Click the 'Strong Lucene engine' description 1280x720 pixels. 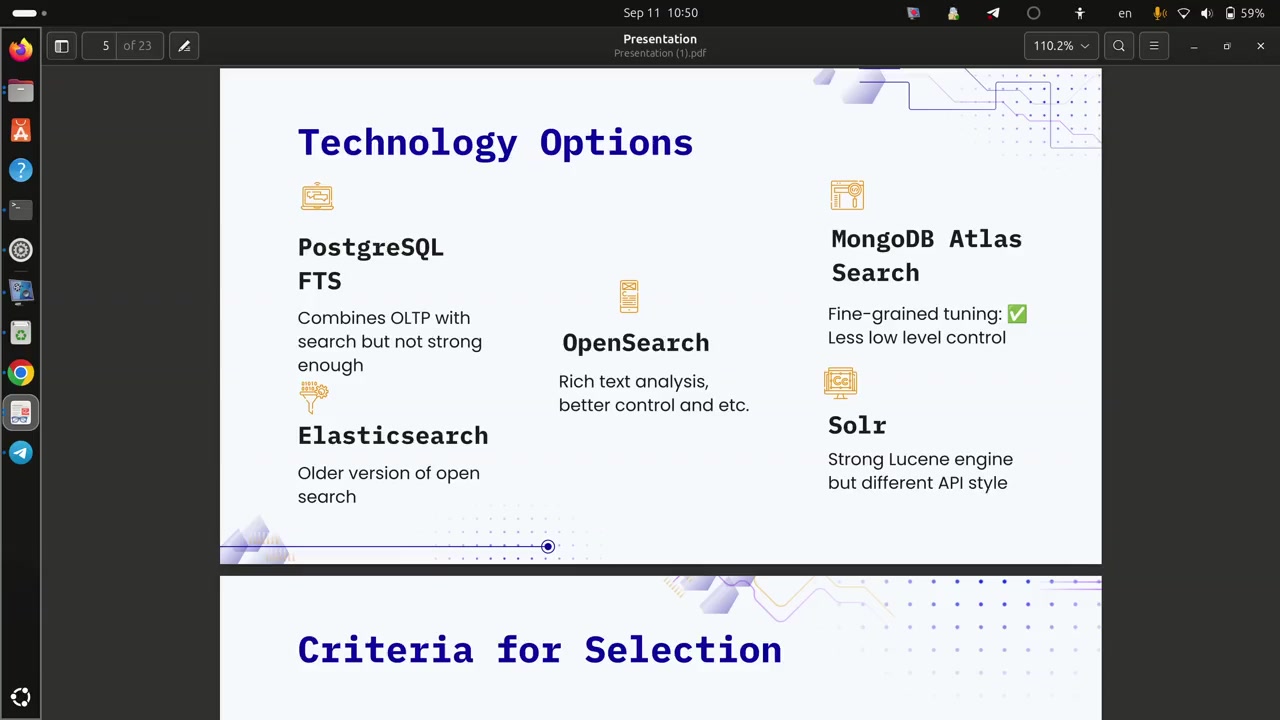tap(920, 471)
